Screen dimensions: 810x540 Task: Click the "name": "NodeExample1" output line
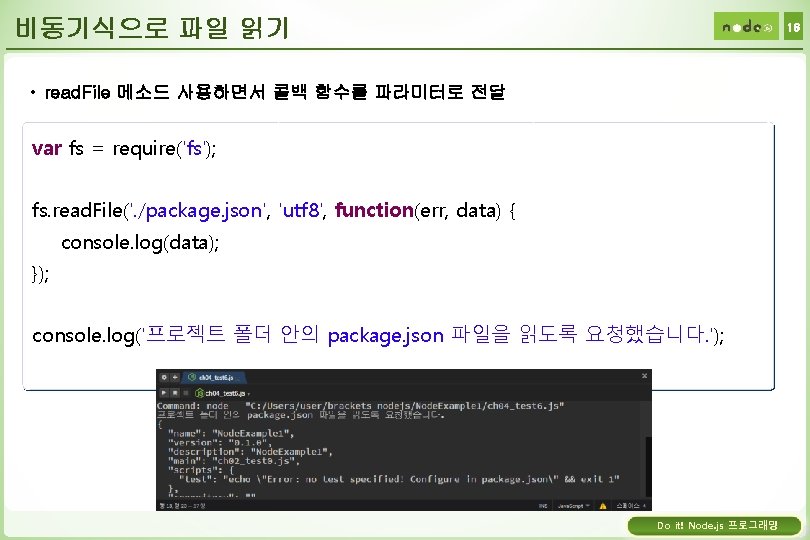230,434
